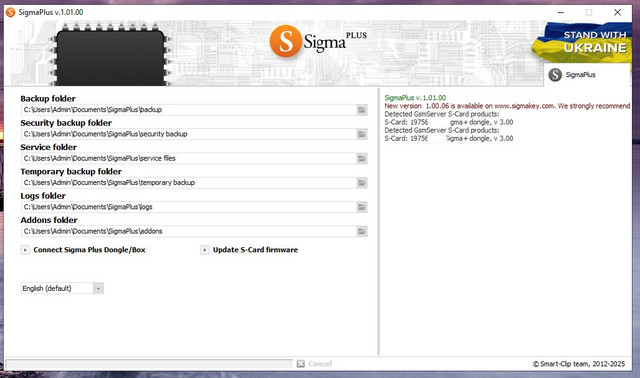
Task: Edit the Addons folder path field
Action: point(189,231)
